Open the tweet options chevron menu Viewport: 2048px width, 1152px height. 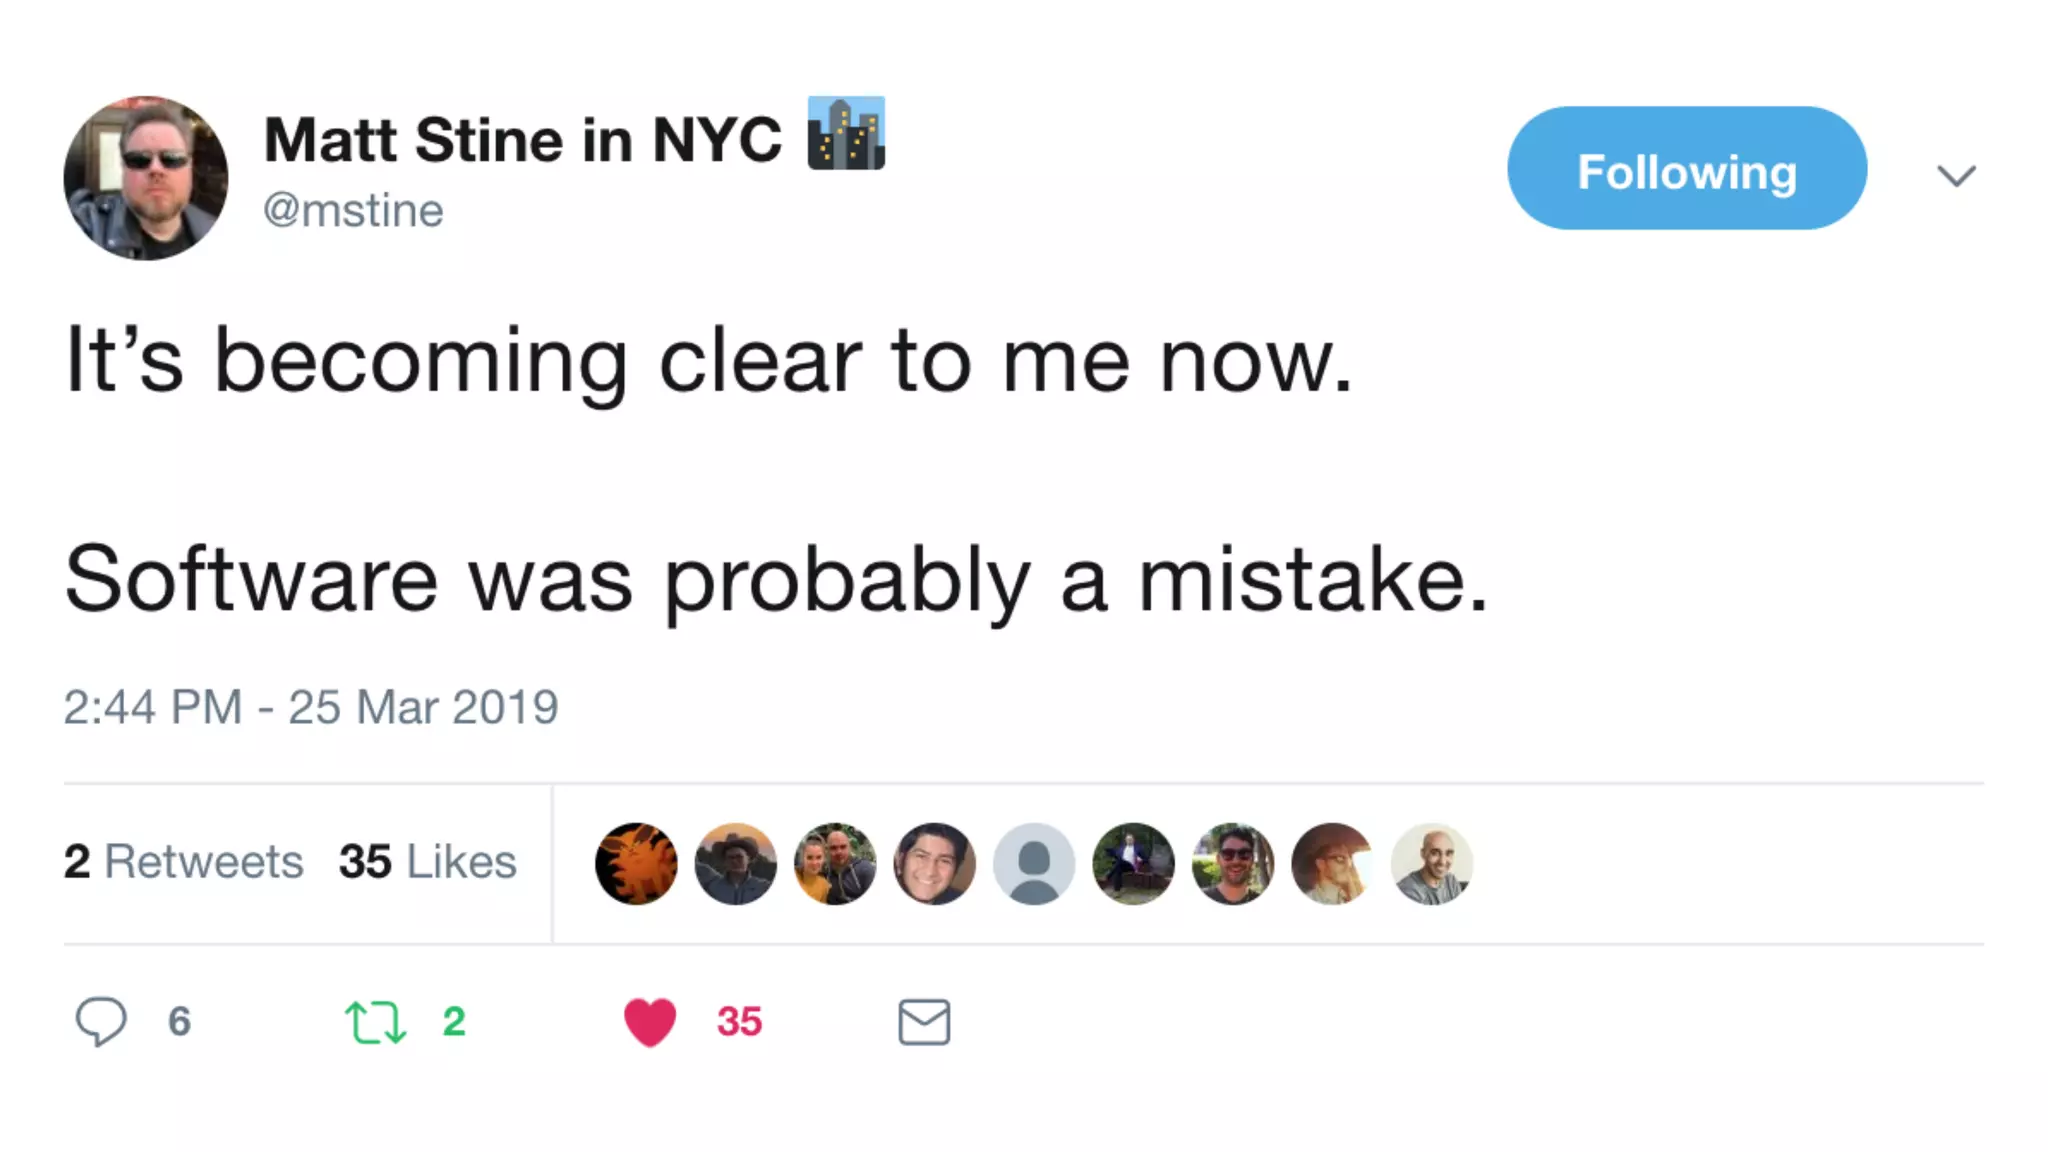[1955, 176]
